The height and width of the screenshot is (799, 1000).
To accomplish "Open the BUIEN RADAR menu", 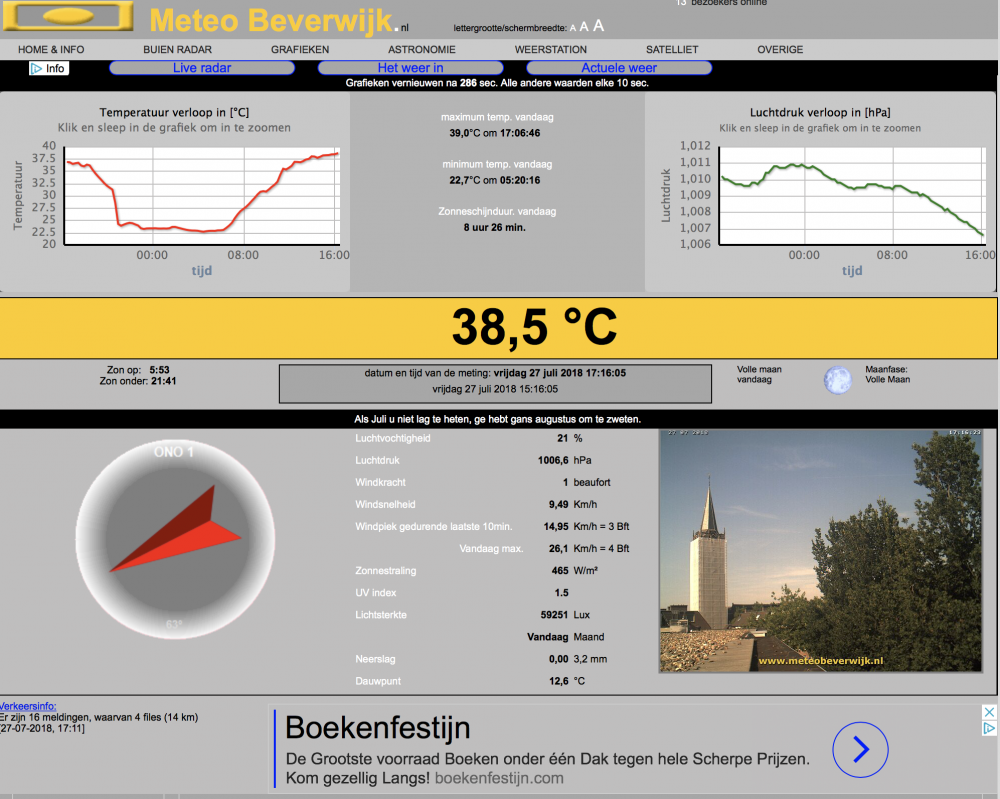I will tap(177, 50).
